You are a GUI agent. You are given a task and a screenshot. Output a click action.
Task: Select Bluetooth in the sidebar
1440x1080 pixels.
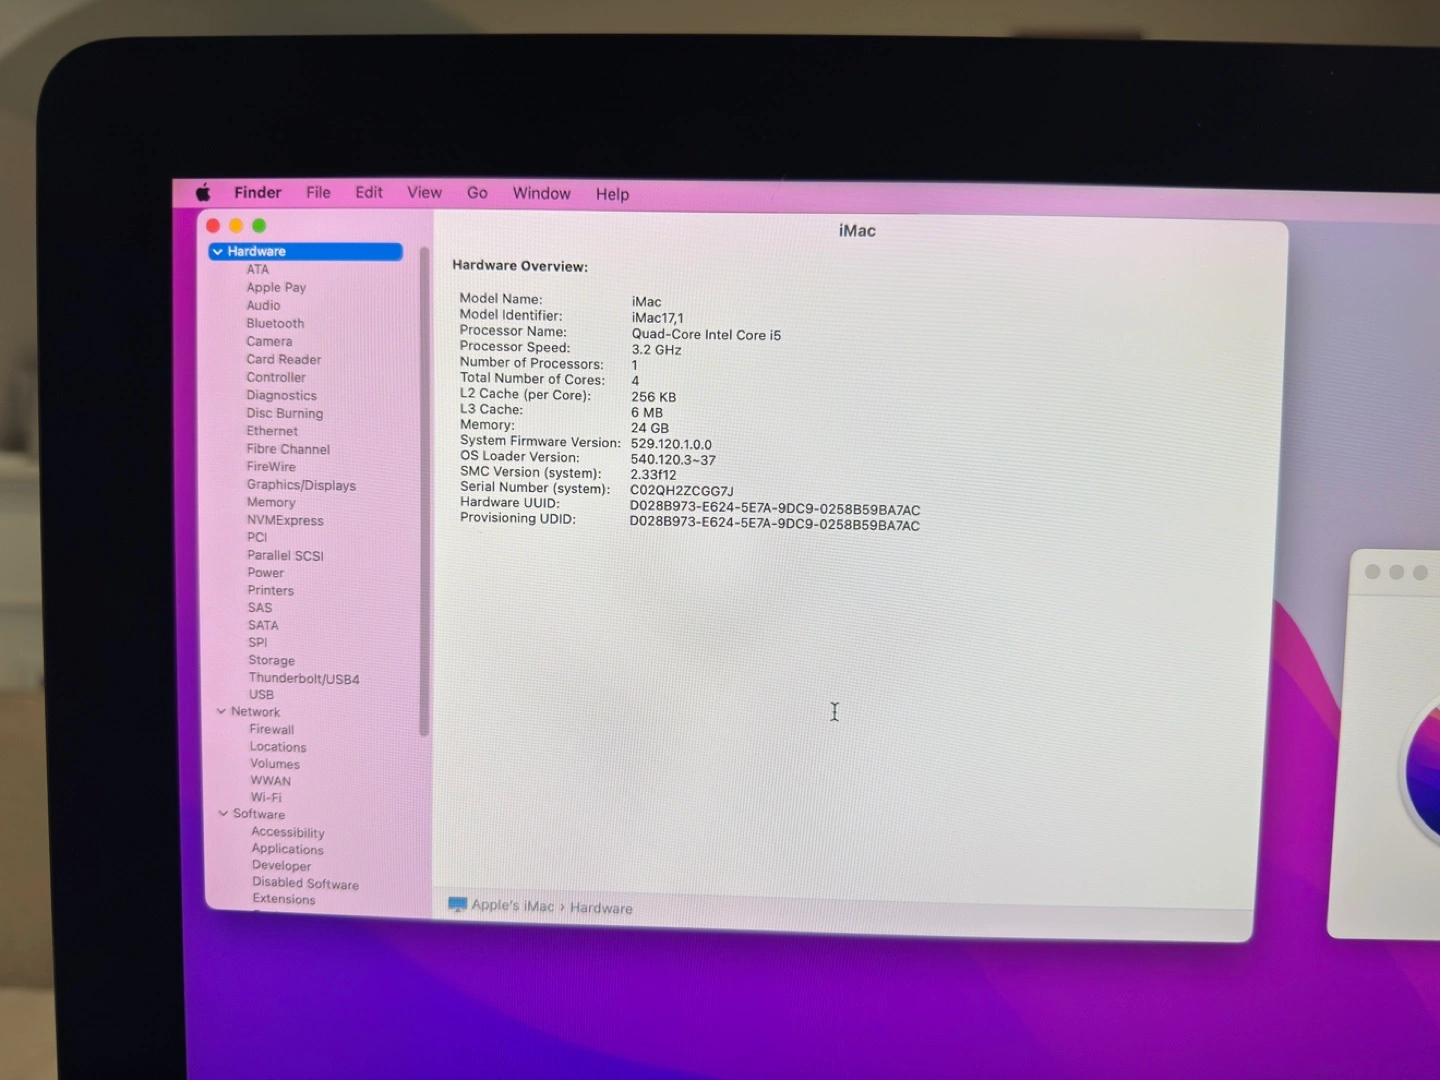(x=275, y=323)
